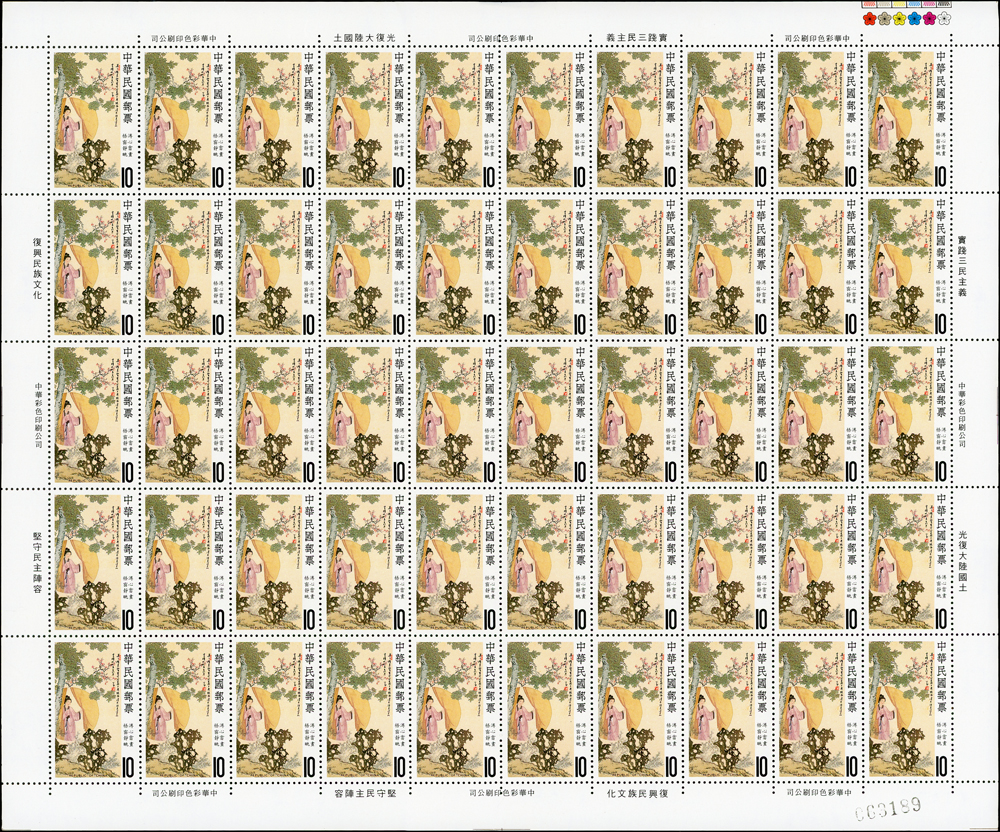1000x832 pixels.
Task: Click bottom margin slogan 復興民族文化
Action: (636, 794)
